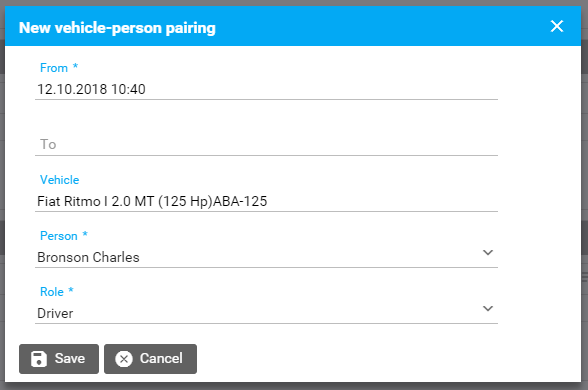588x390 pixels.
Task: Open the Bronson Charles person selector
Action: 266,257
